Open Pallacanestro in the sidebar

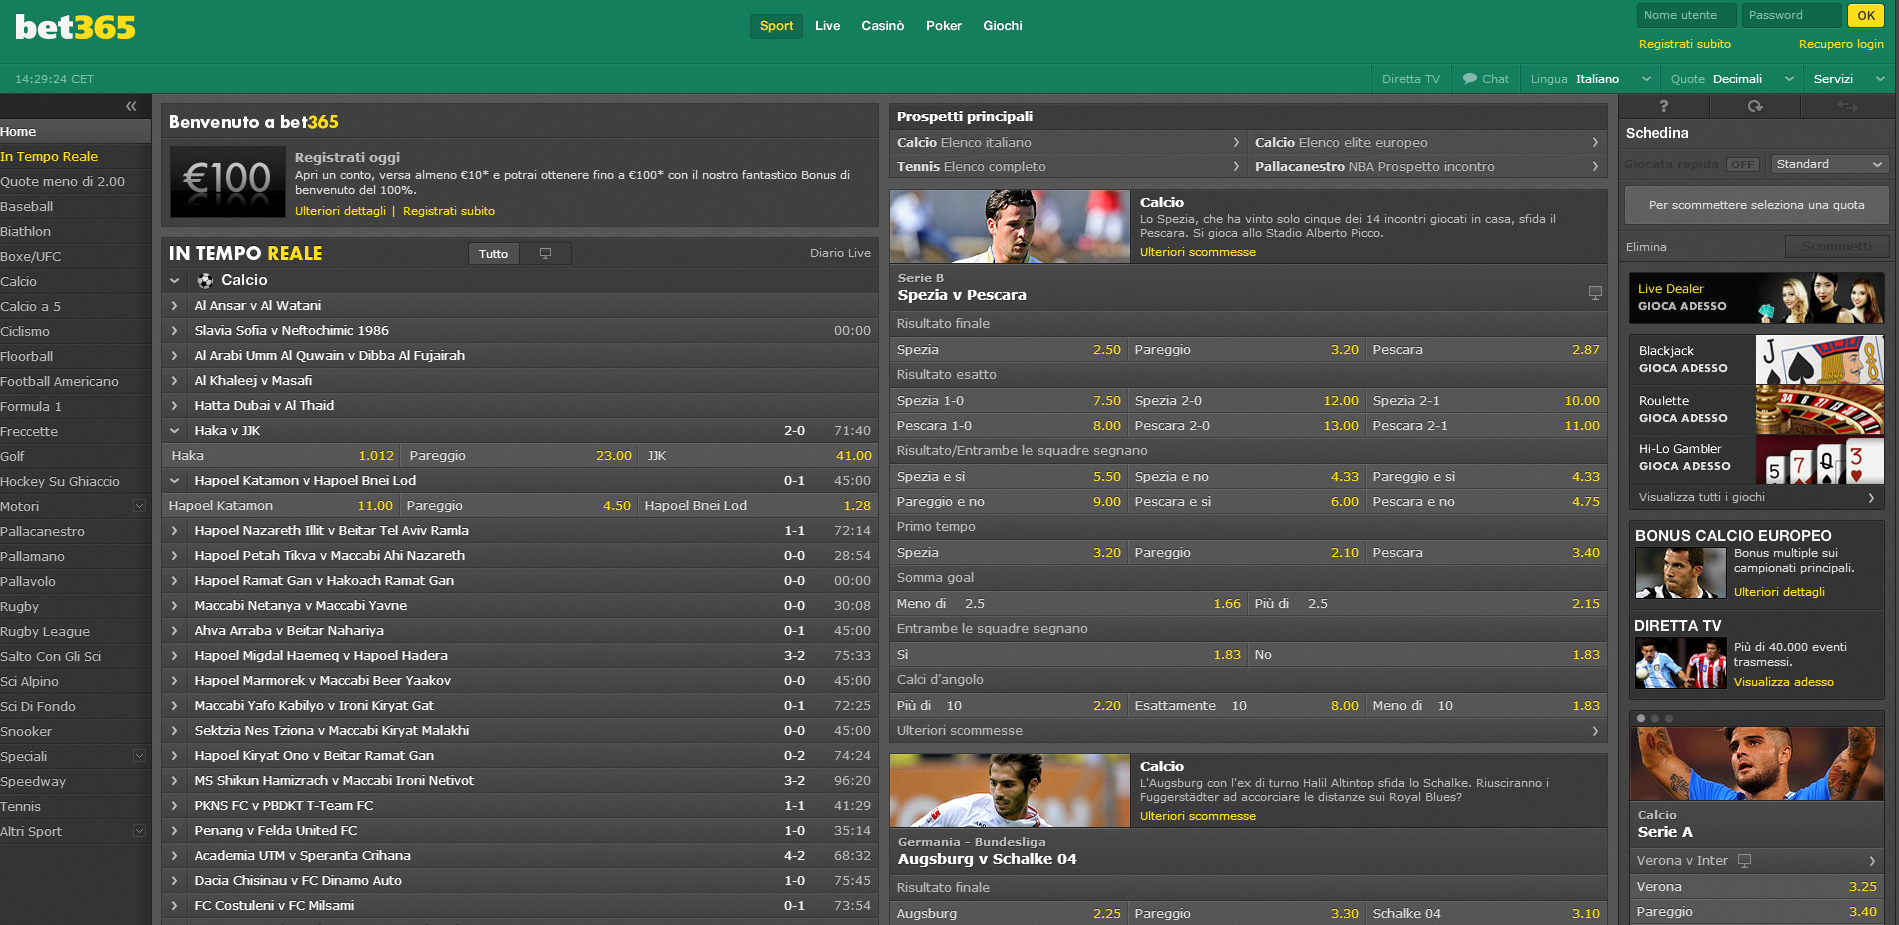[x=75, y=532]
